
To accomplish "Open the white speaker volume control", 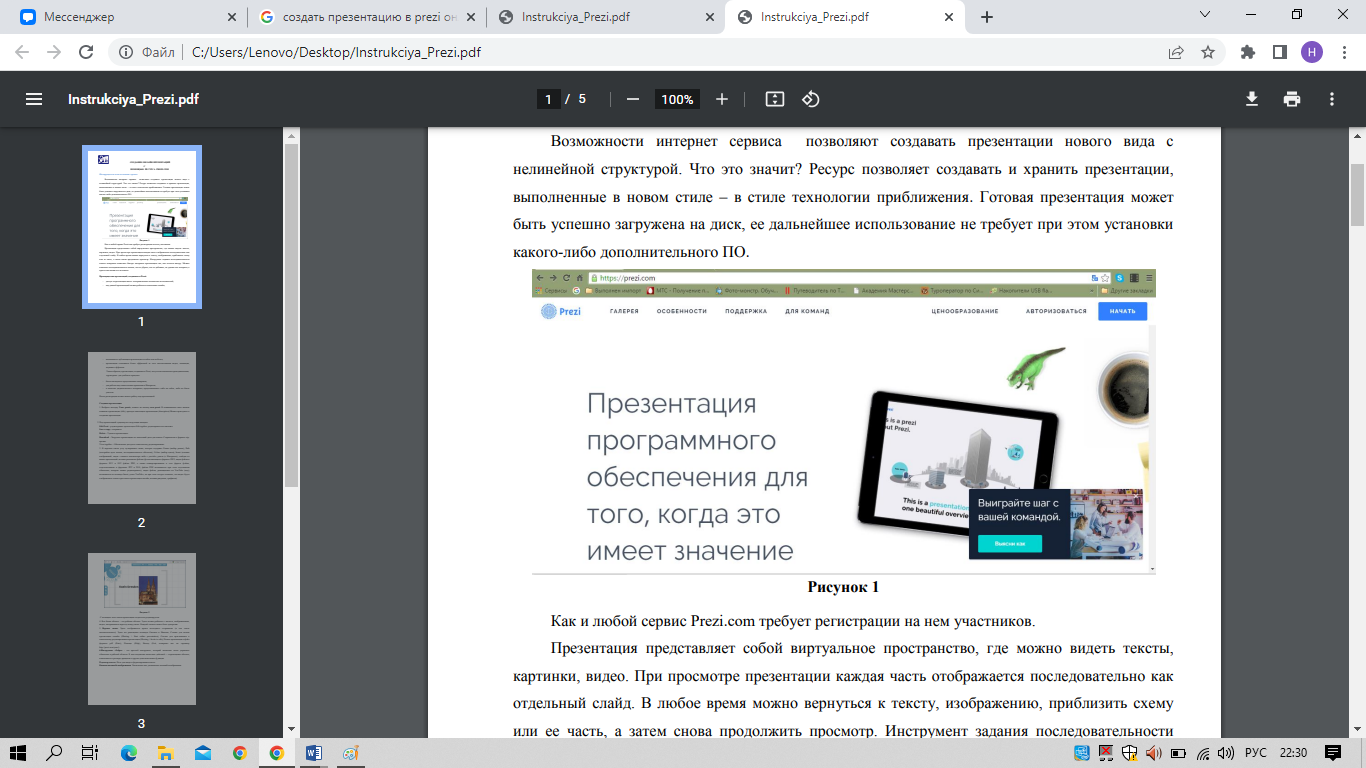I will coord(1227,753).
